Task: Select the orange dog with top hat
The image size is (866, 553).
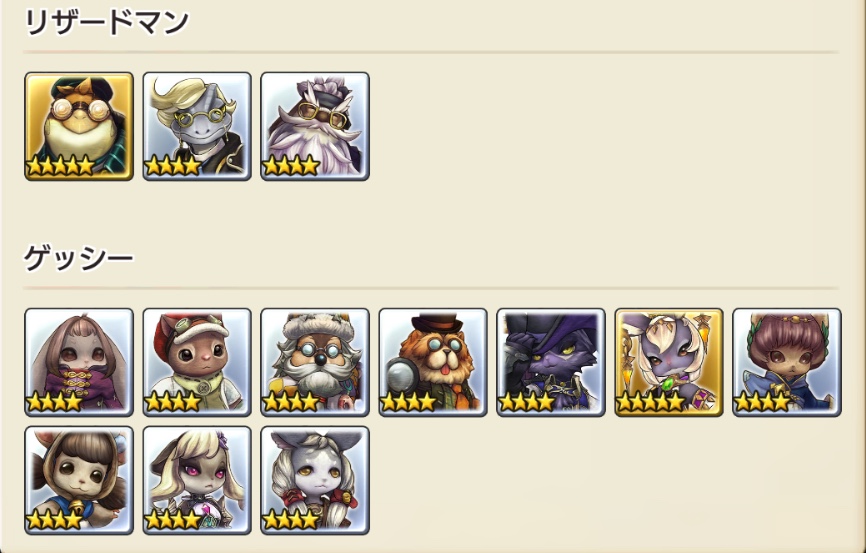Action: pos(433,362)
